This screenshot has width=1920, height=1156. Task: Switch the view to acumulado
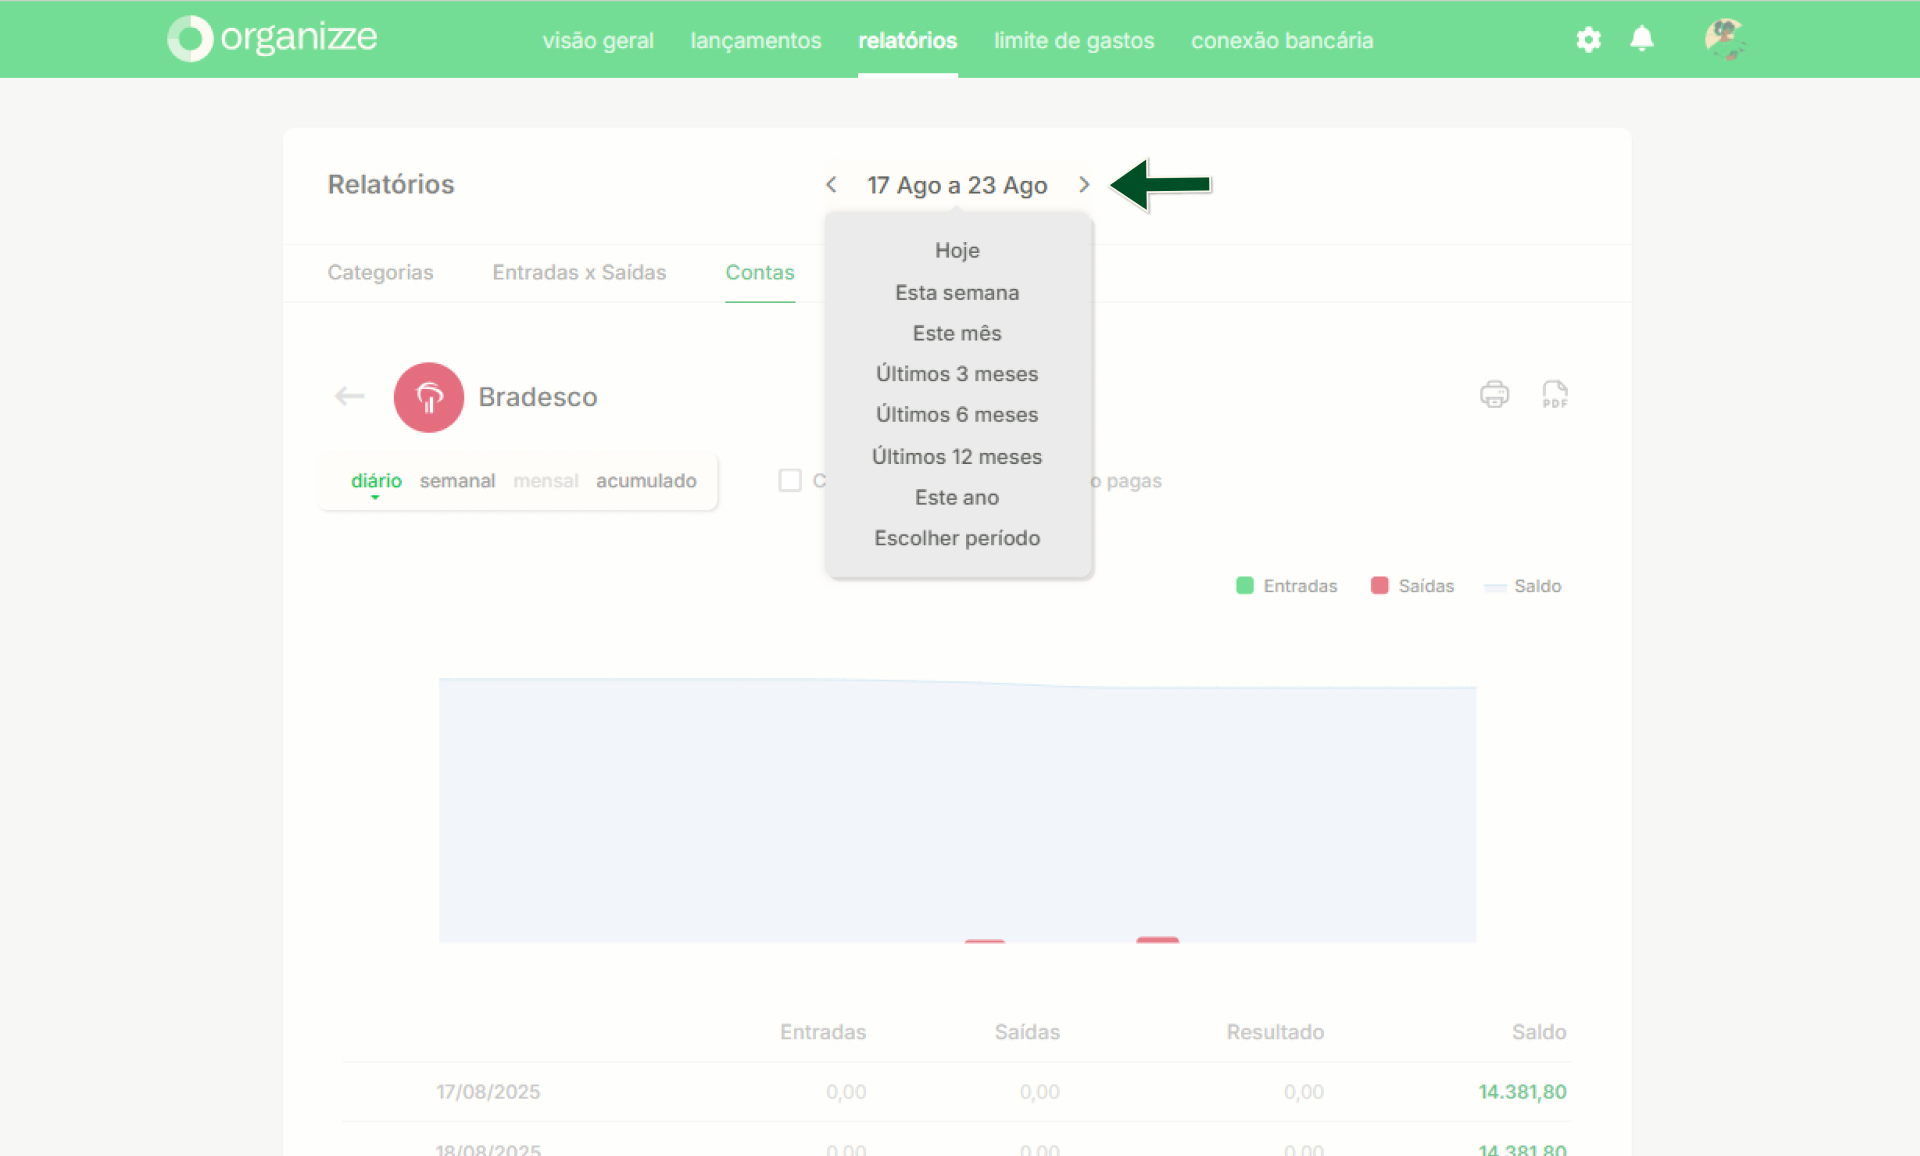pyautogui.click(x=646, y=481)
